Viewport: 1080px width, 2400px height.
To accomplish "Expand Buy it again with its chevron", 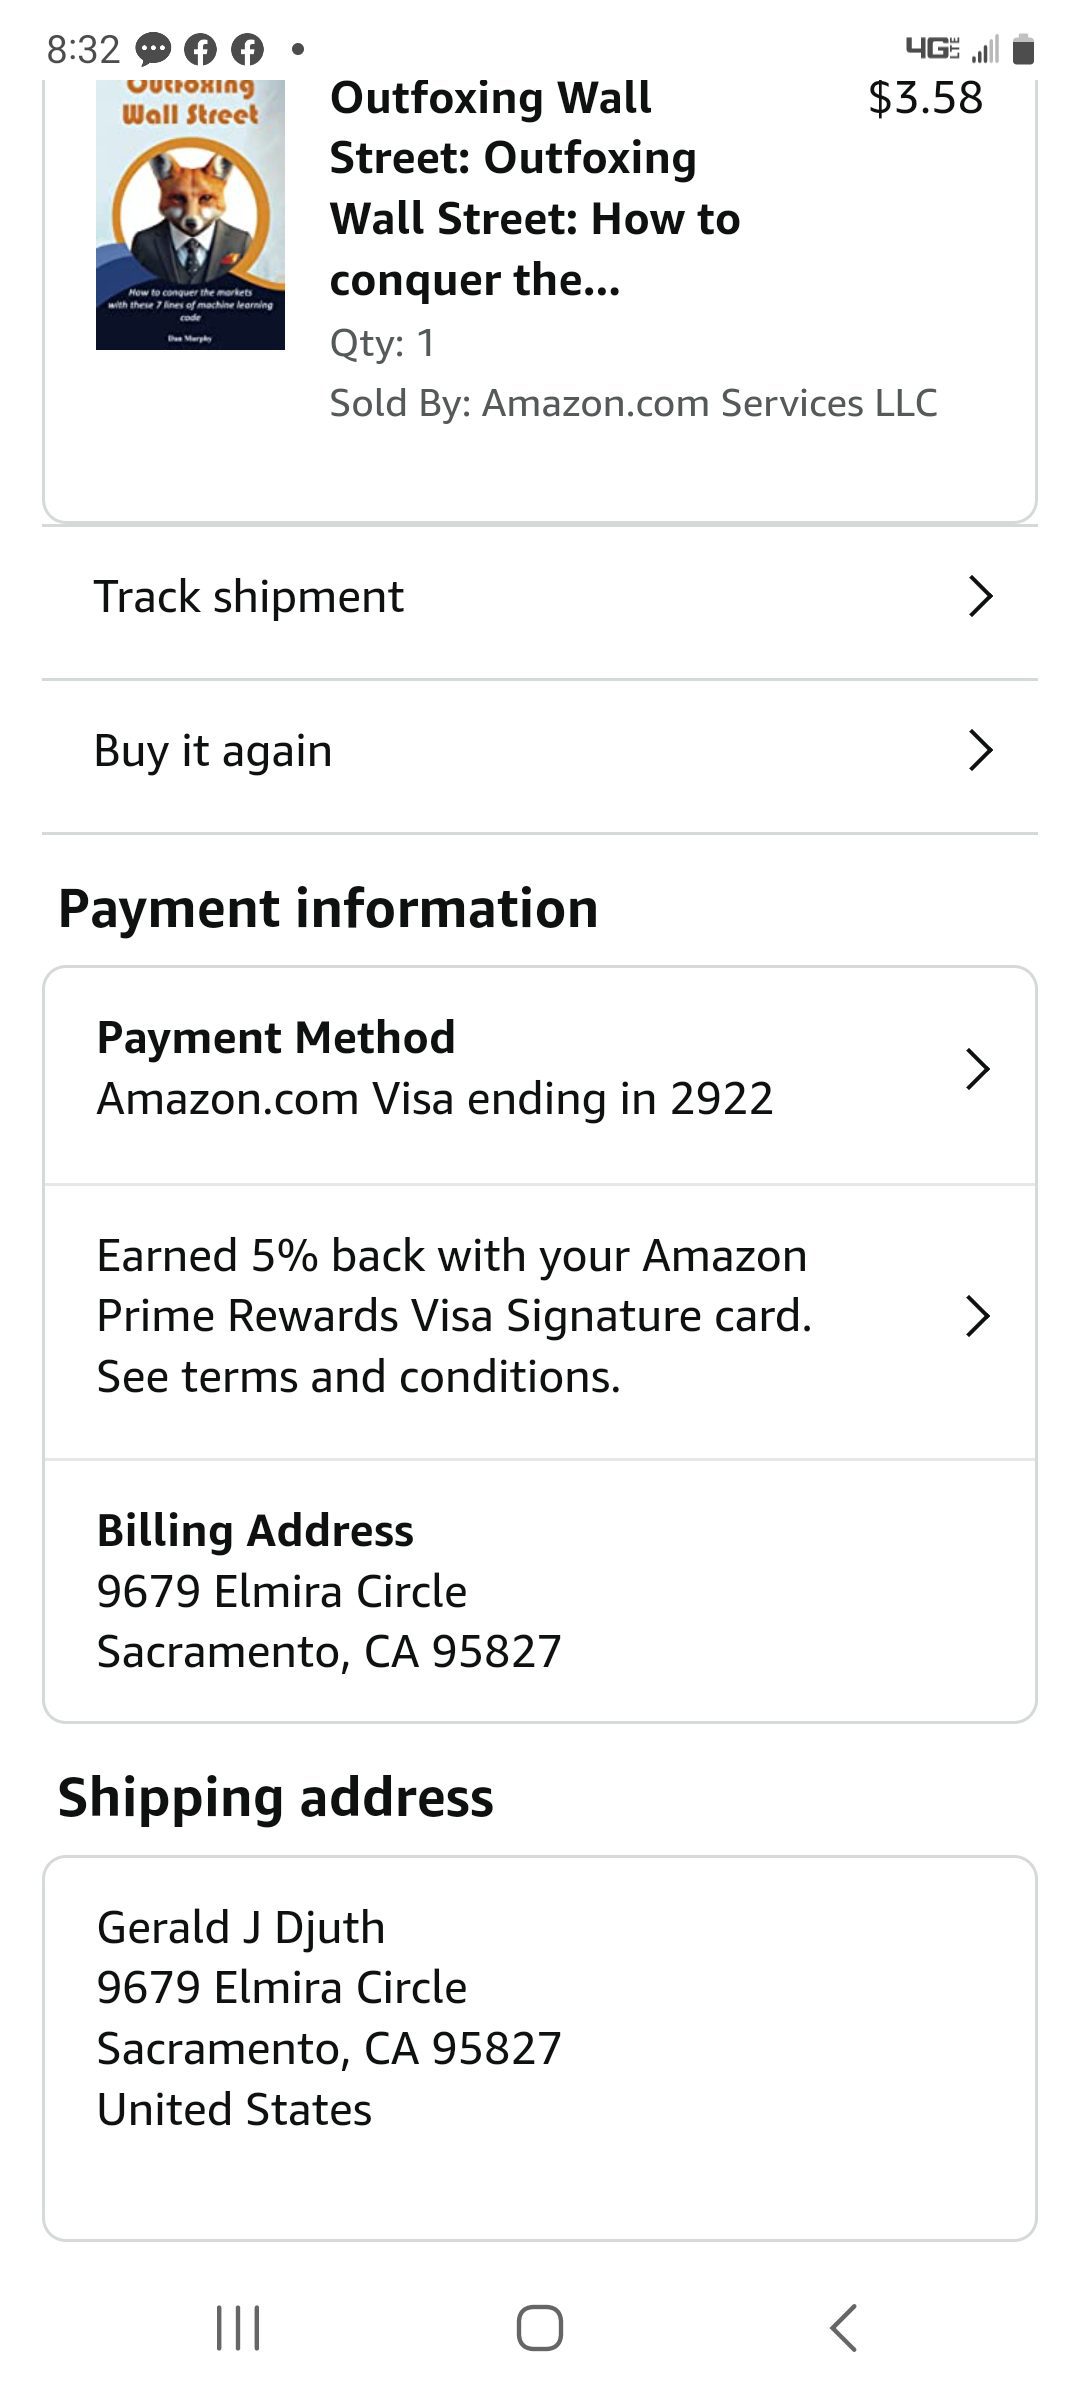I will point(980,751).
